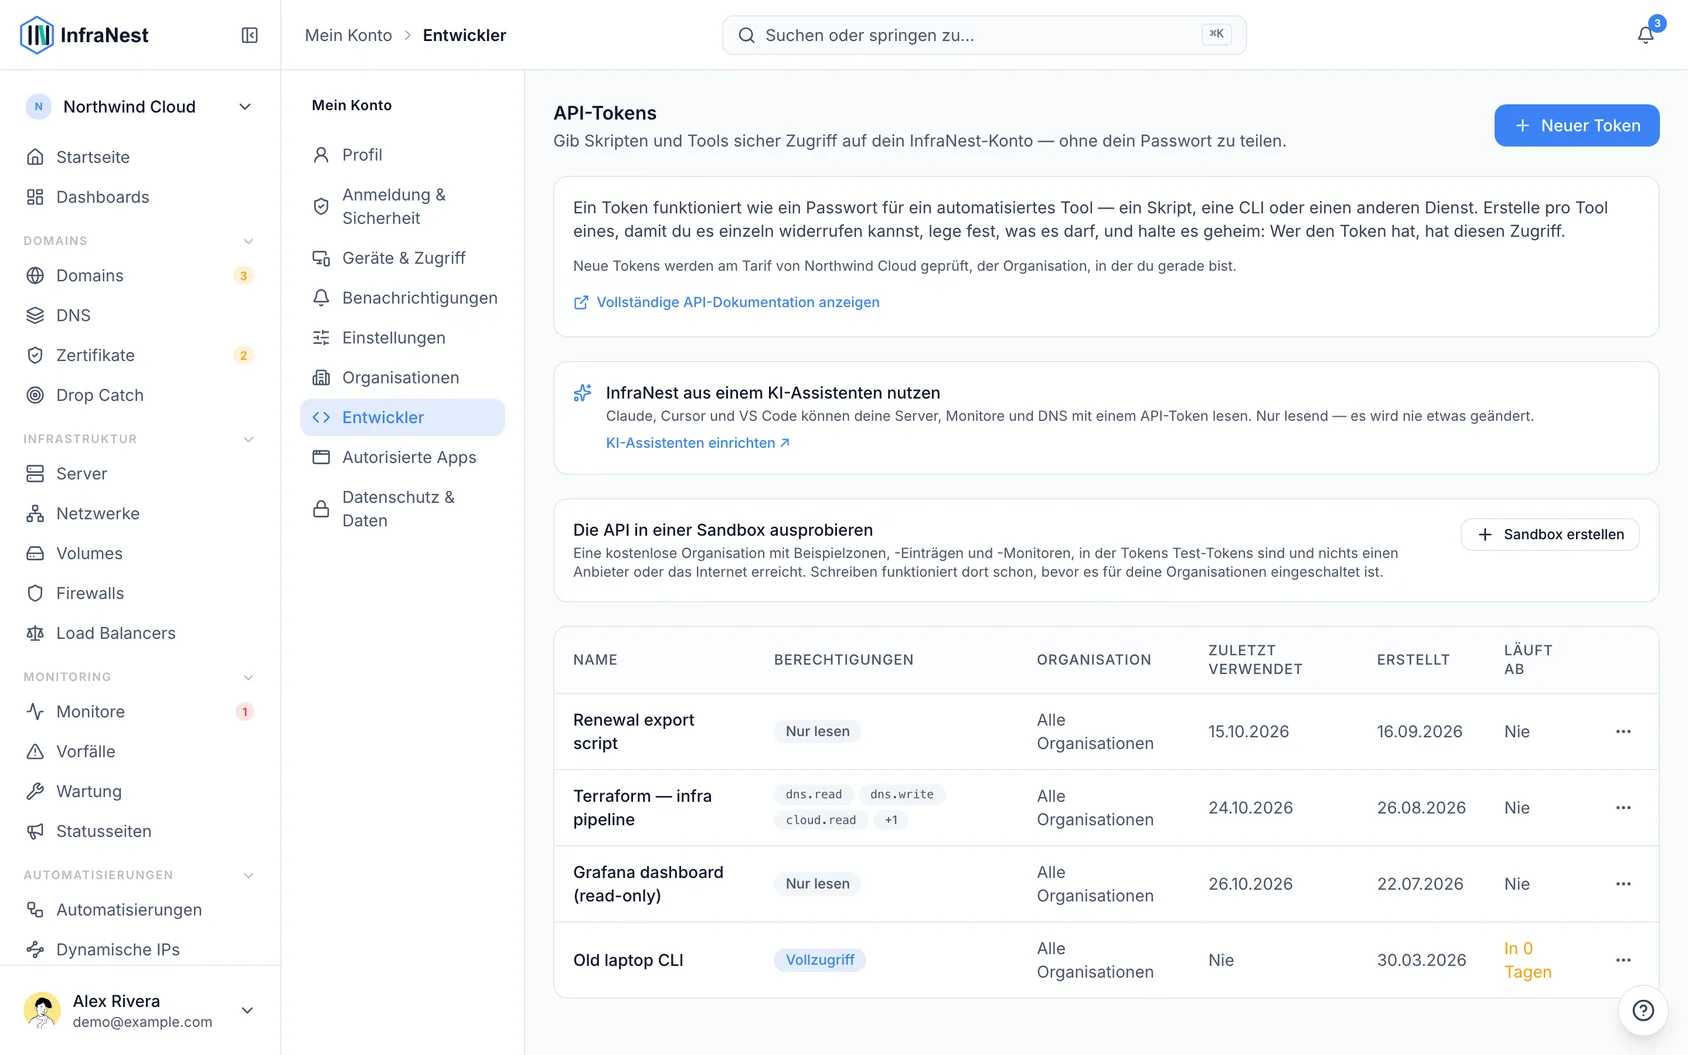Open actions menu for Terraform infra pipeline
This screenshot has height=1055, width=1688.
[x=1623, y=808]
